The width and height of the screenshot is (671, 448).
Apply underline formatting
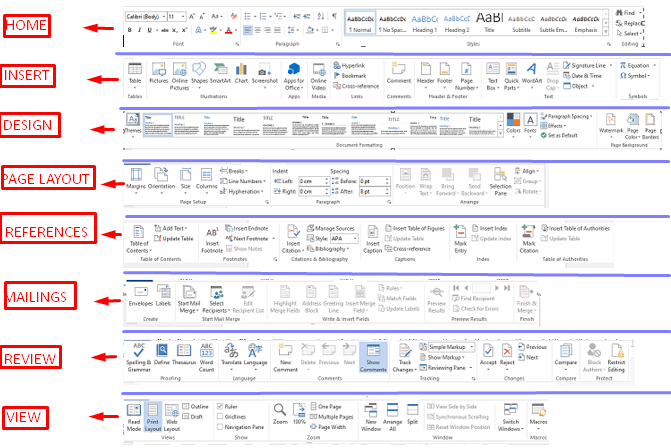tap(149, 30)
